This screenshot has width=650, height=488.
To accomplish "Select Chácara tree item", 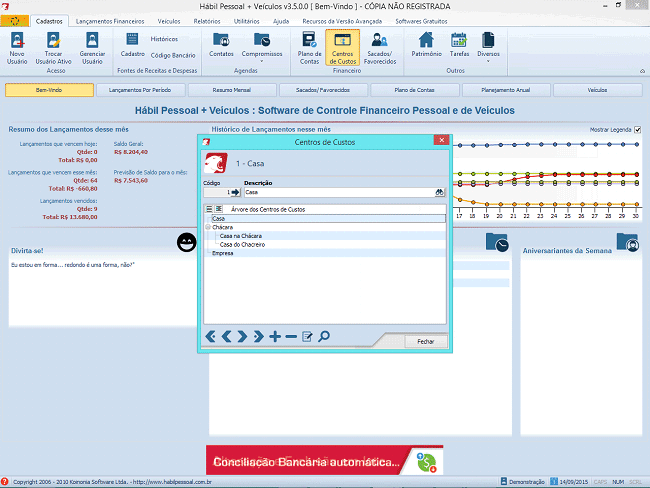I will (223, 227).
